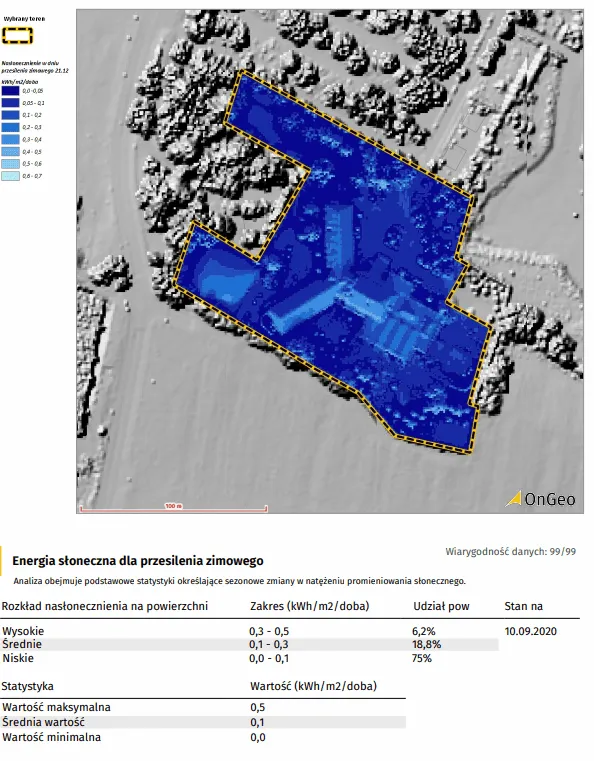Select the 'Średnia wartość' statistics row
Viewport: 594px width, 761px height.
[x=203, y=722]
